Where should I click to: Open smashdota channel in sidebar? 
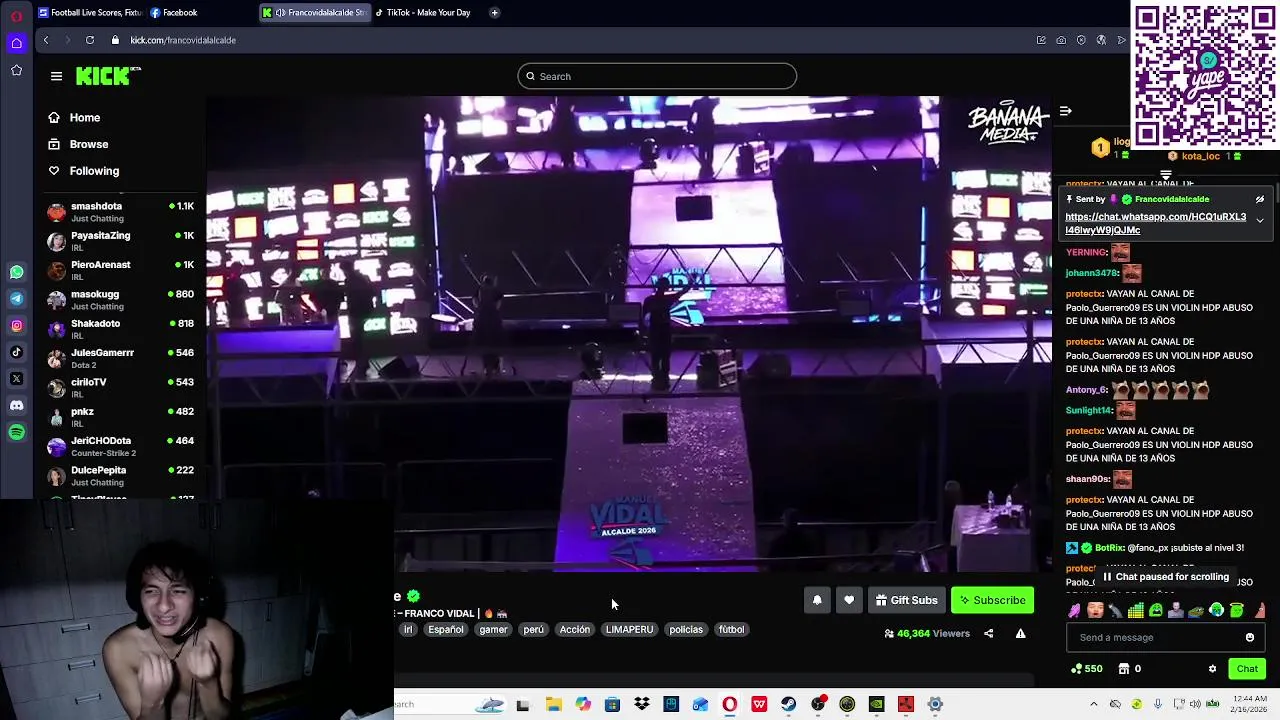[x=121, y=212]
